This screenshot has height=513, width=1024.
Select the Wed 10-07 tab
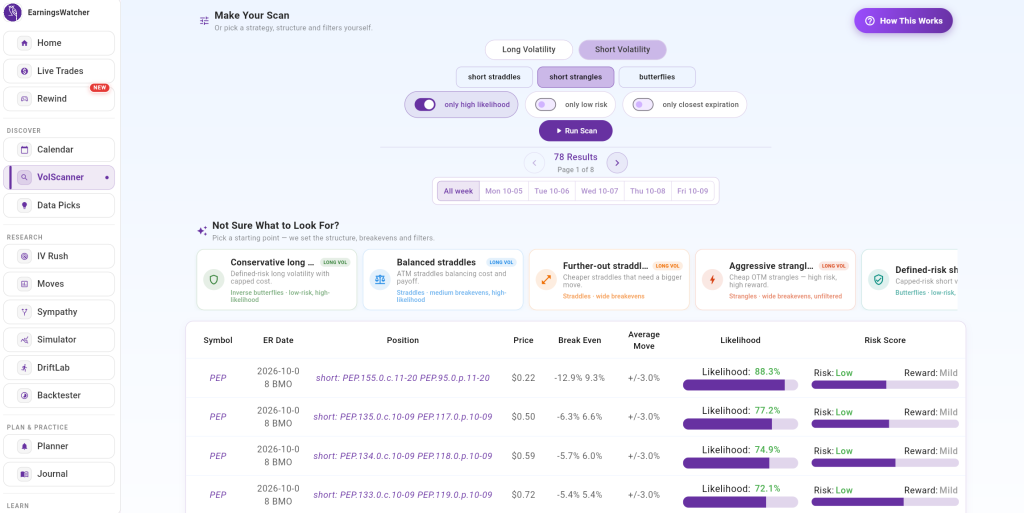click(600, 191)
